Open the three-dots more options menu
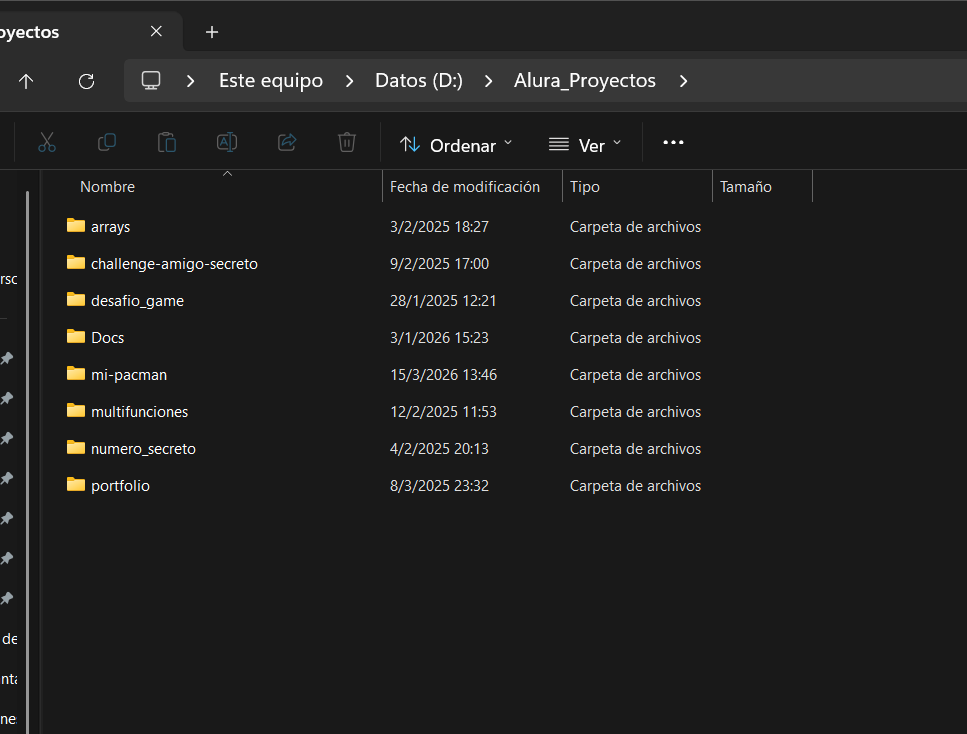The width and height of the screenshot is (967, 734). 673,143
